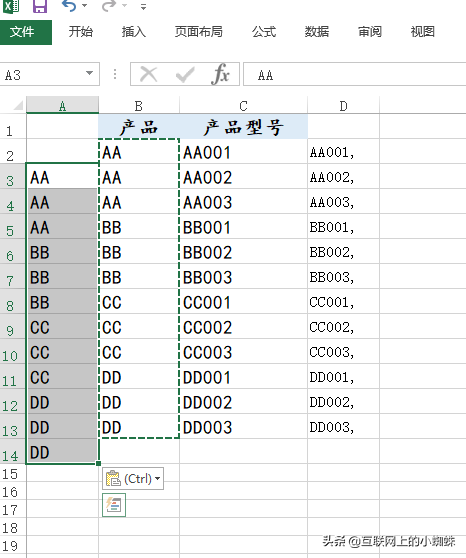Select cell B8 containing CC
This screenshot has width=466, height=558.
(139, 302)
